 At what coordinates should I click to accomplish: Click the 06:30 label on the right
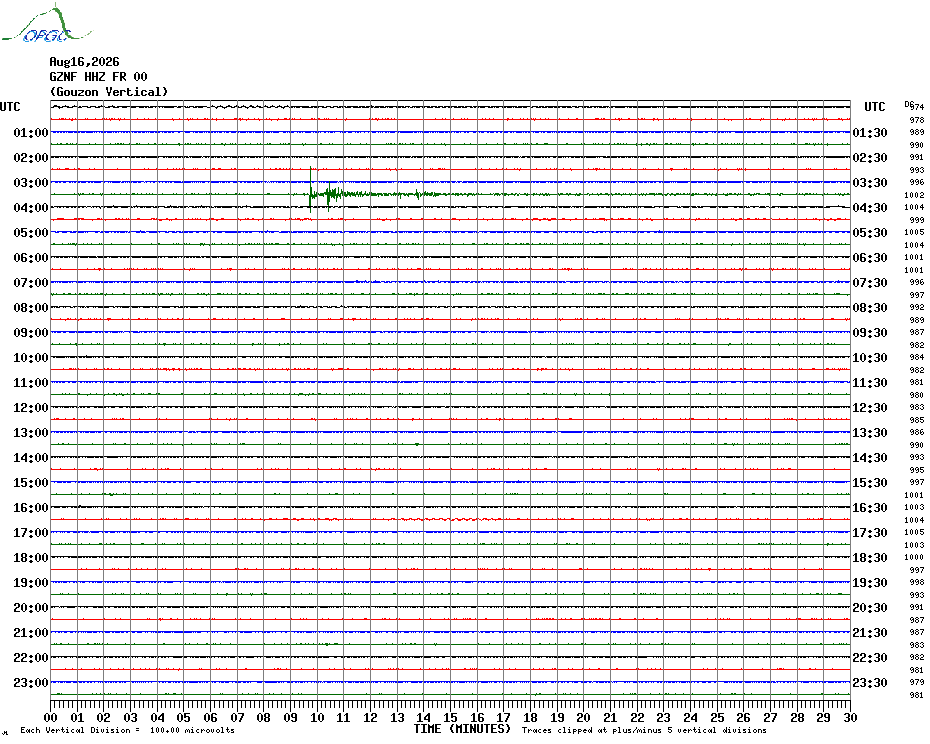[x=870, y=257]
